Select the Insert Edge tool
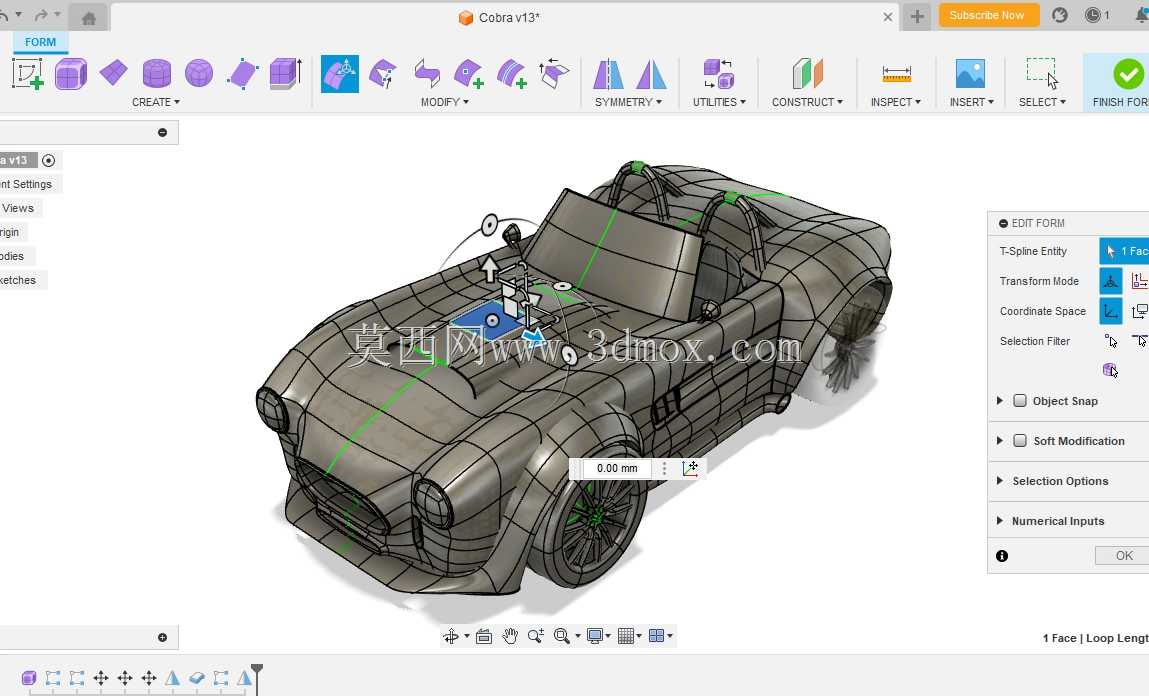 (x=426, y=73)
